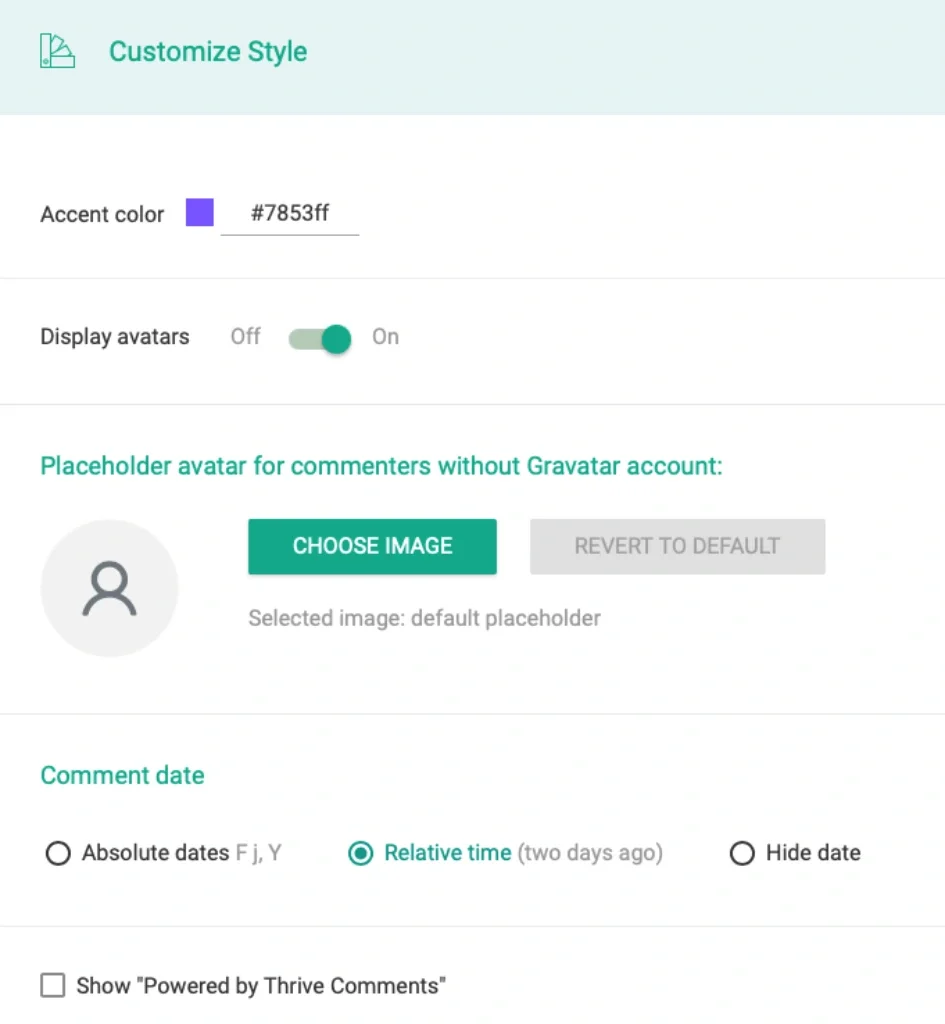Click the "Off" label beside avatars switch
This screenshot has width=945, height=1024.
pos(245,337)
